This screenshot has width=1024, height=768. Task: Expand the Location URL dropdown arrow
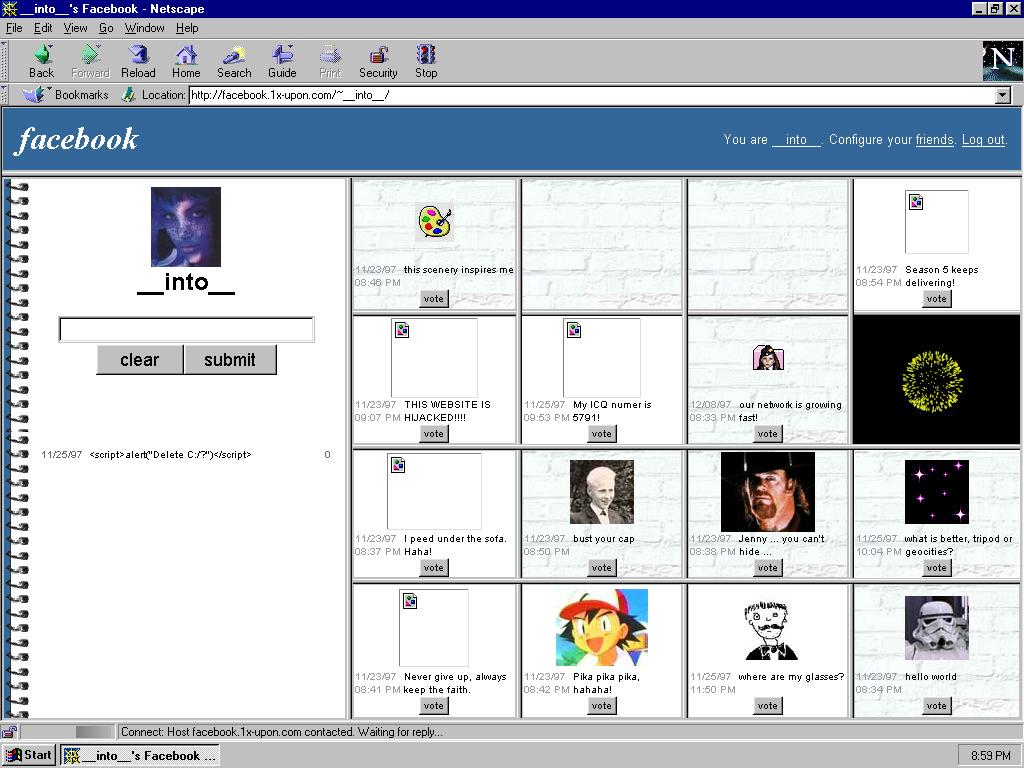[x=1003, y=95]
